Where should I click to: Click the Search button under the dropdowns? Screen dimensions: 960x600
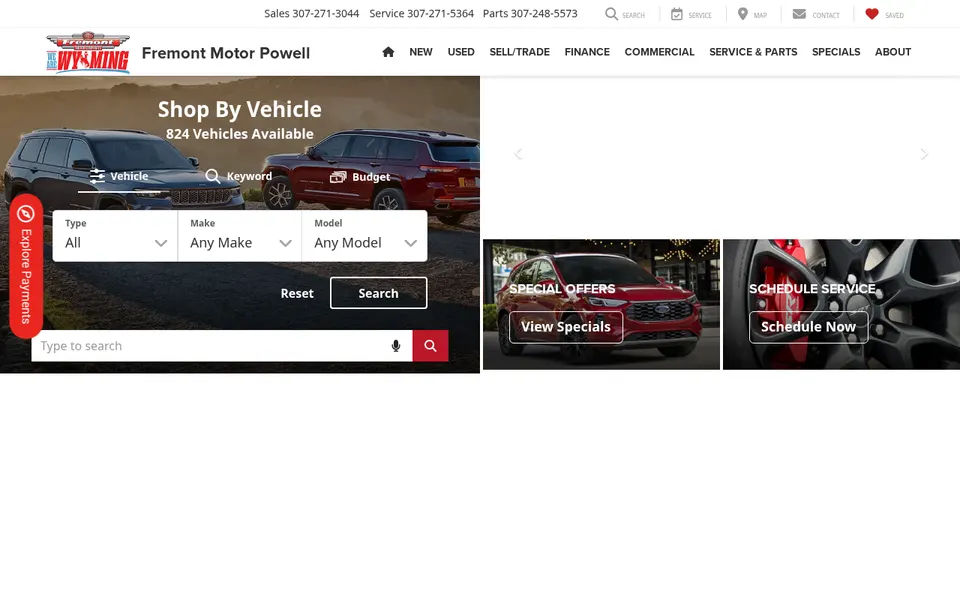[x=378, y=293]
